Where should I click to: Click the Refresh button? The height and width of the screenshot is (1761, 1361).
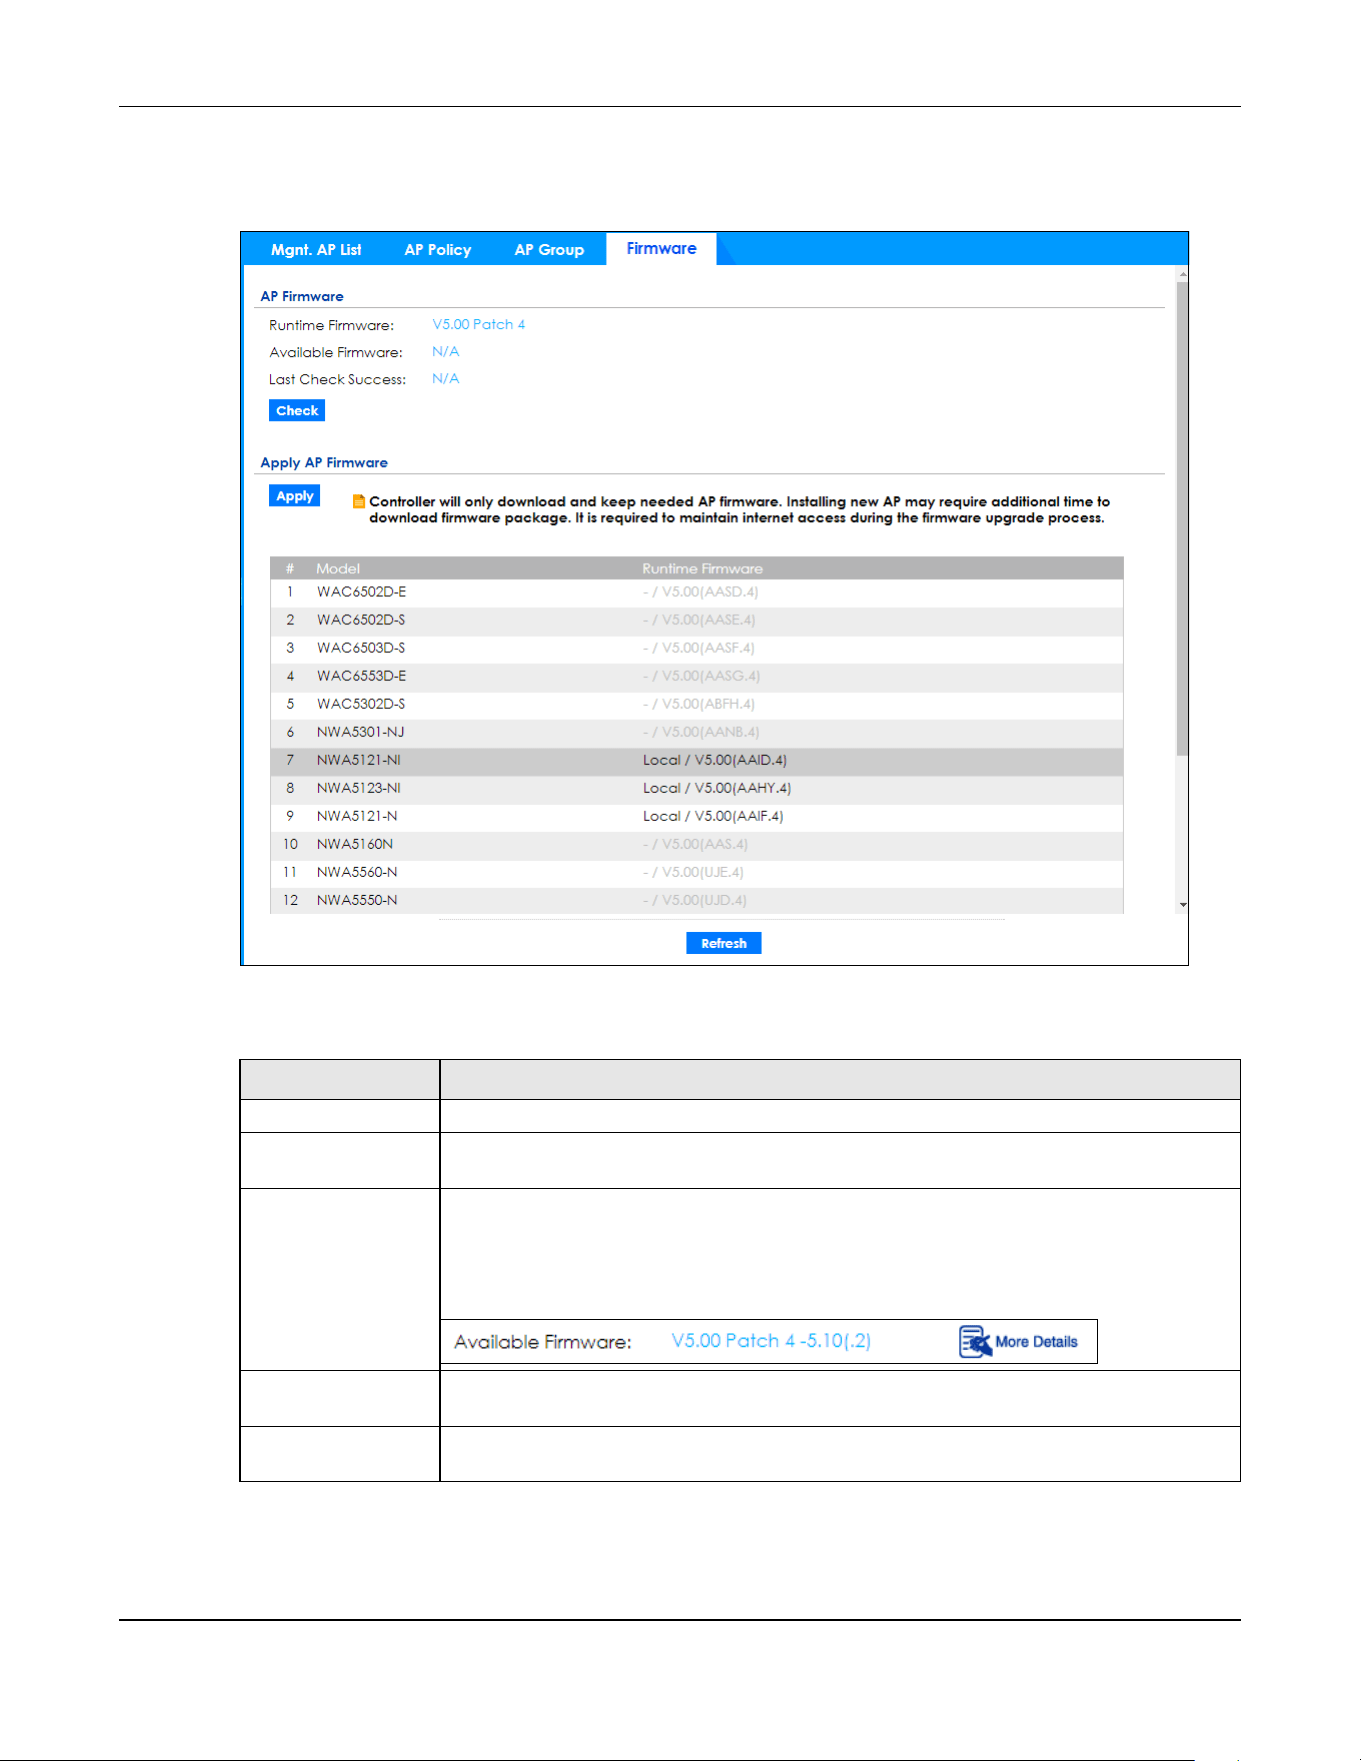[724, 943]
